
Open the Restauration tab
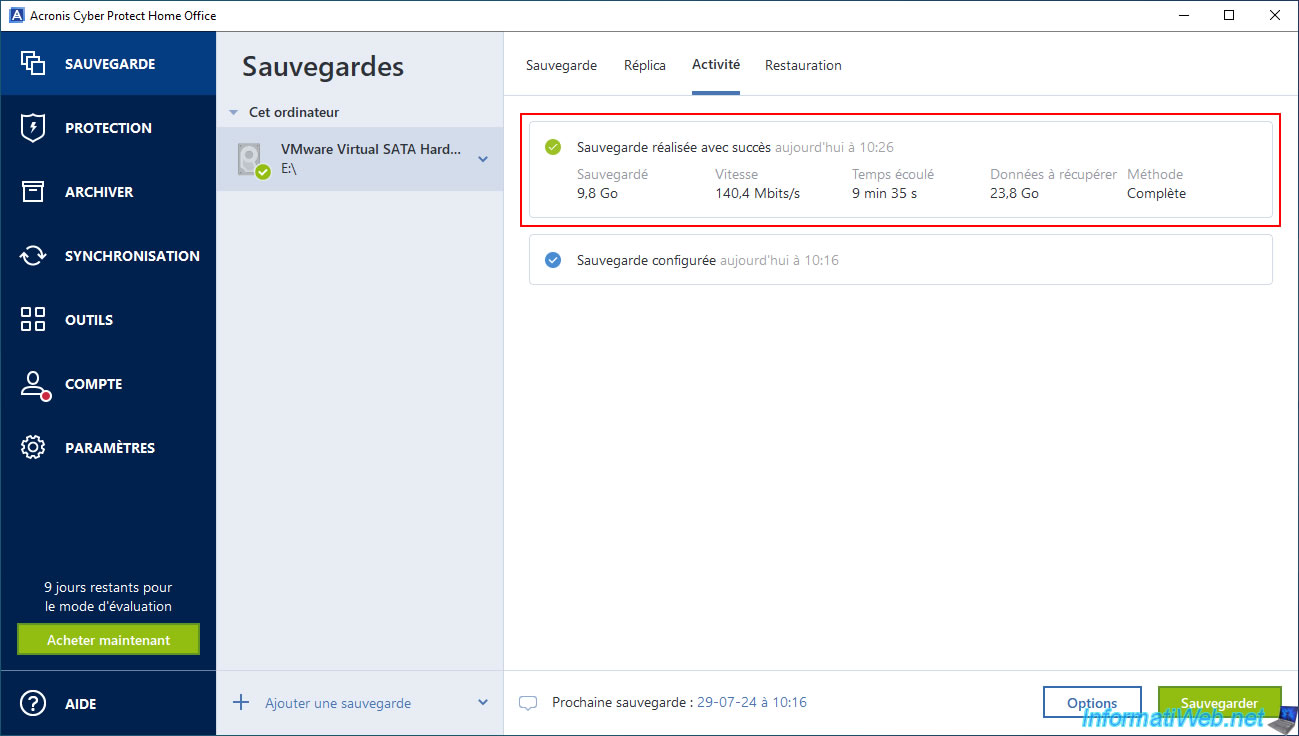(x=803, y=65)
